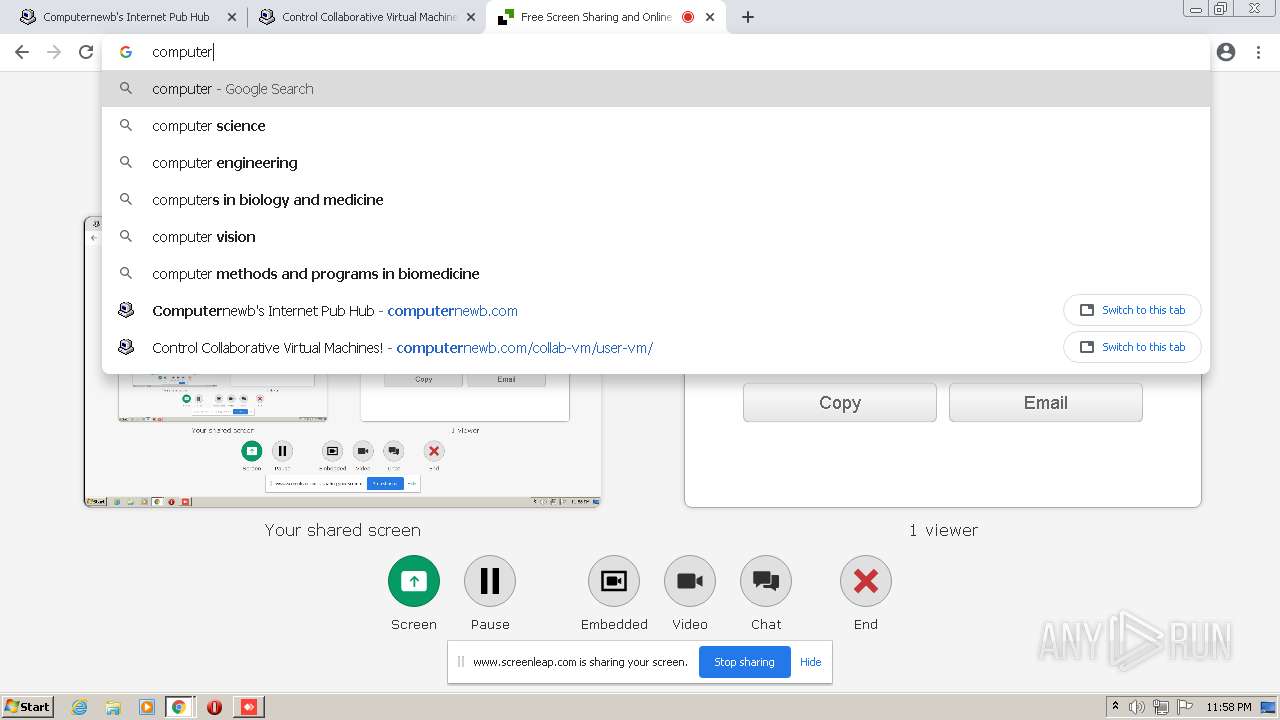The image size is (1280, 720).
Task: Pick 'computer methods and programs in biomedicine'
Action: point(656,274)
